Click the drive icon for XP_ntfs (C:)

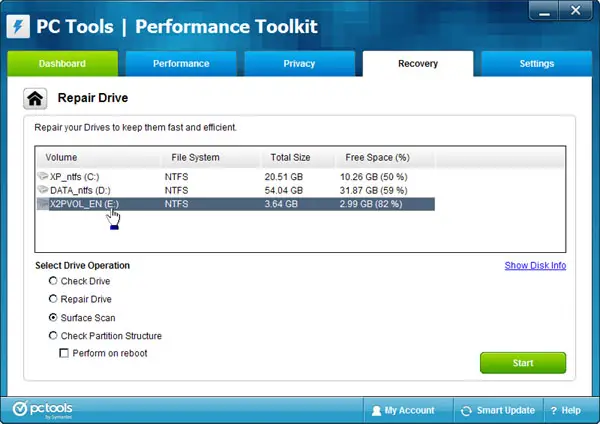(x=43, y=176)
